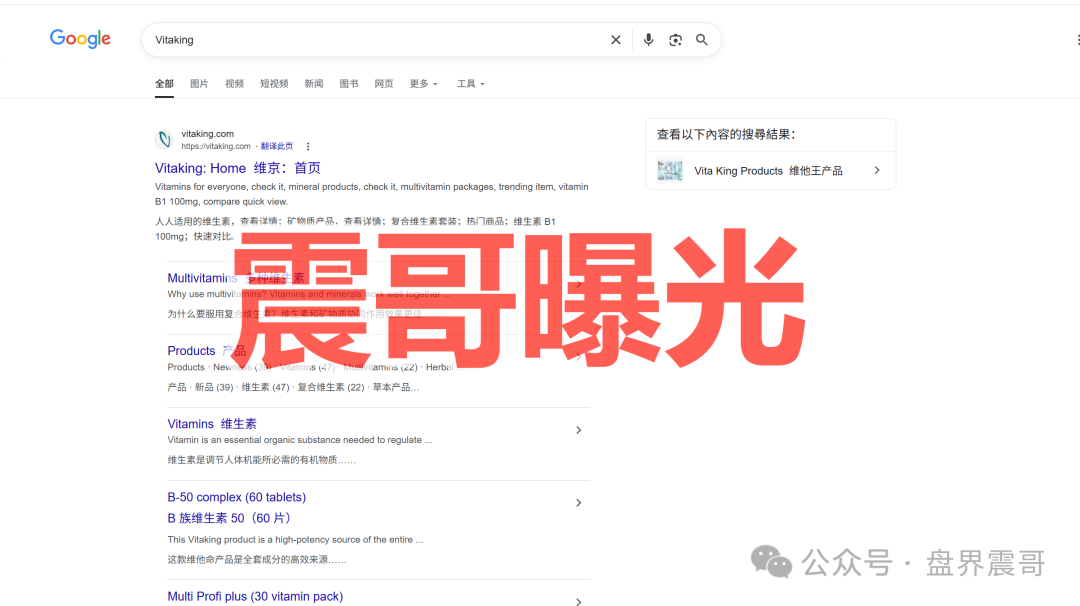This screenshot has width=1080, height=606.
Task: Open the three-dot menu beside vitaking.com
Action: pyautogui.click(x=307, y=146)
